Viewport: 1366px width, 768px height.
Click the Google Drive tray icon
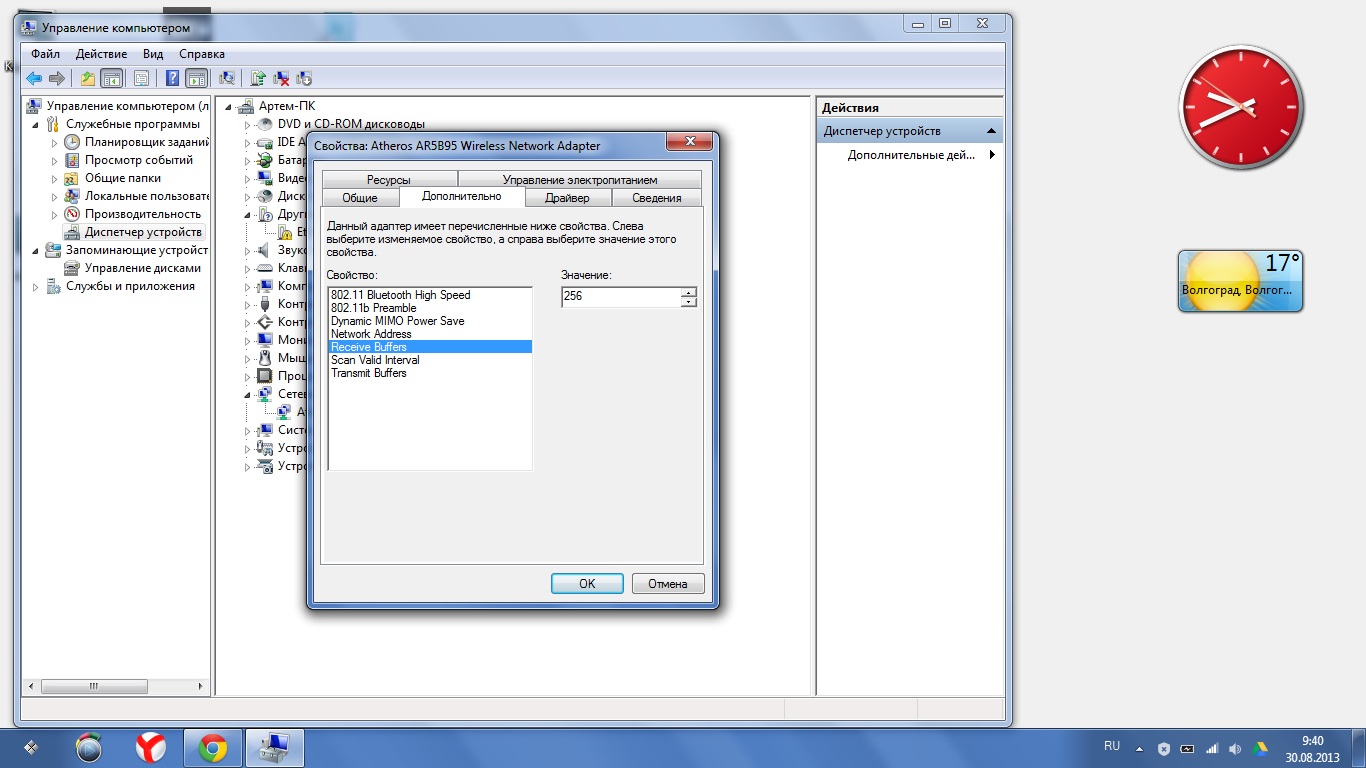(x=1260, y=748)
